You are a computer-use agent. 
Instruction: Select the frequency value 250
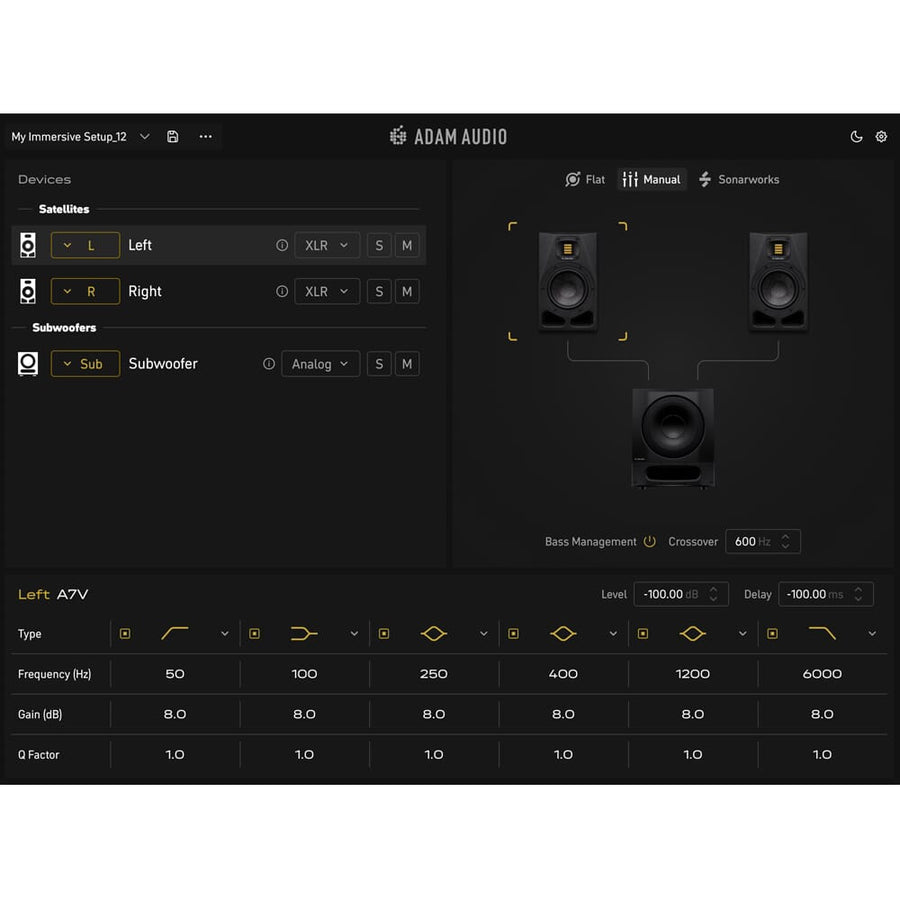tap(433, 674)
